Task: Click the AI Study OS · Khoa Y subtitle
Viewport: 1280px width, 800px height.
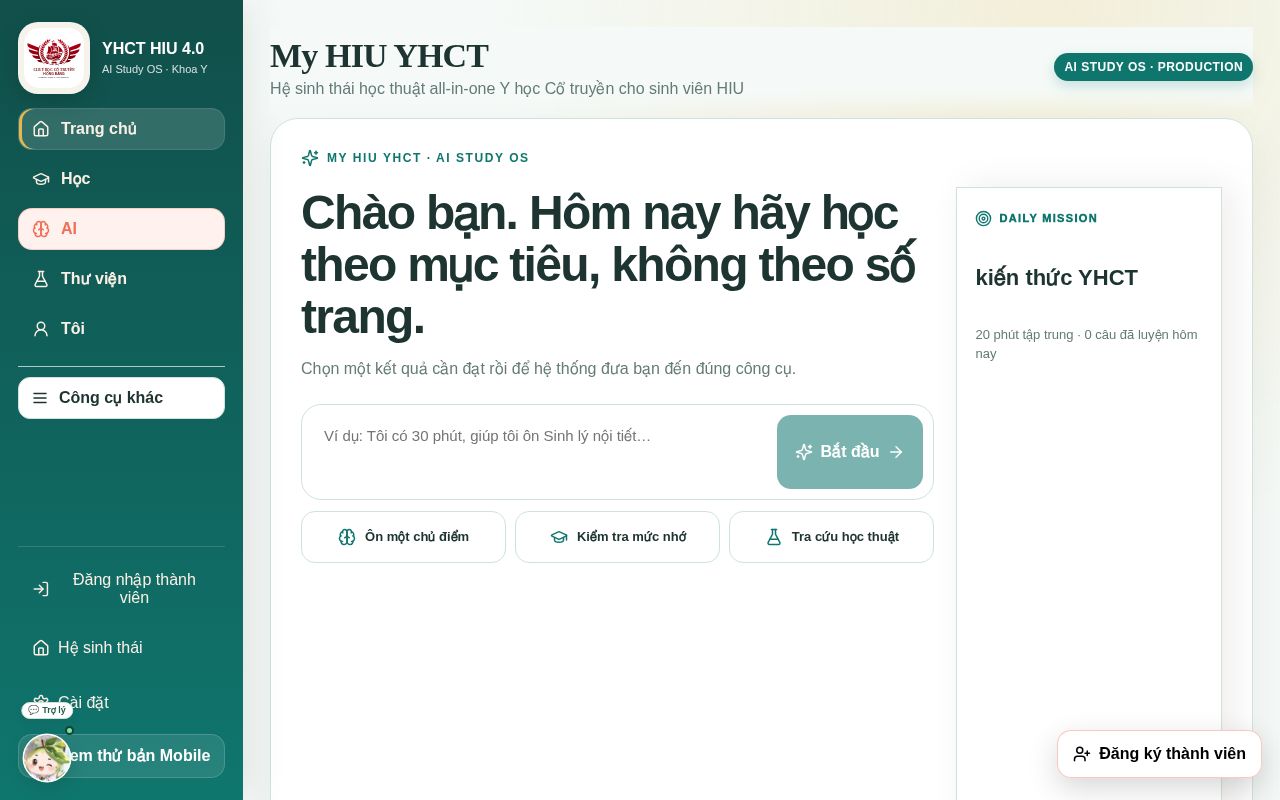Action: 155,69
